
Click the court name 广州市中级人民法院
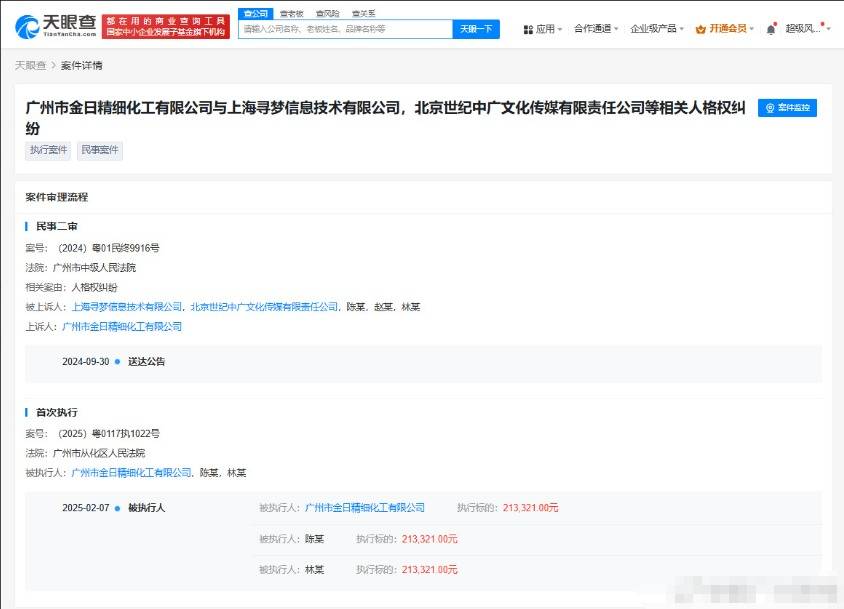pyautogui.click(x=94, y=268)
